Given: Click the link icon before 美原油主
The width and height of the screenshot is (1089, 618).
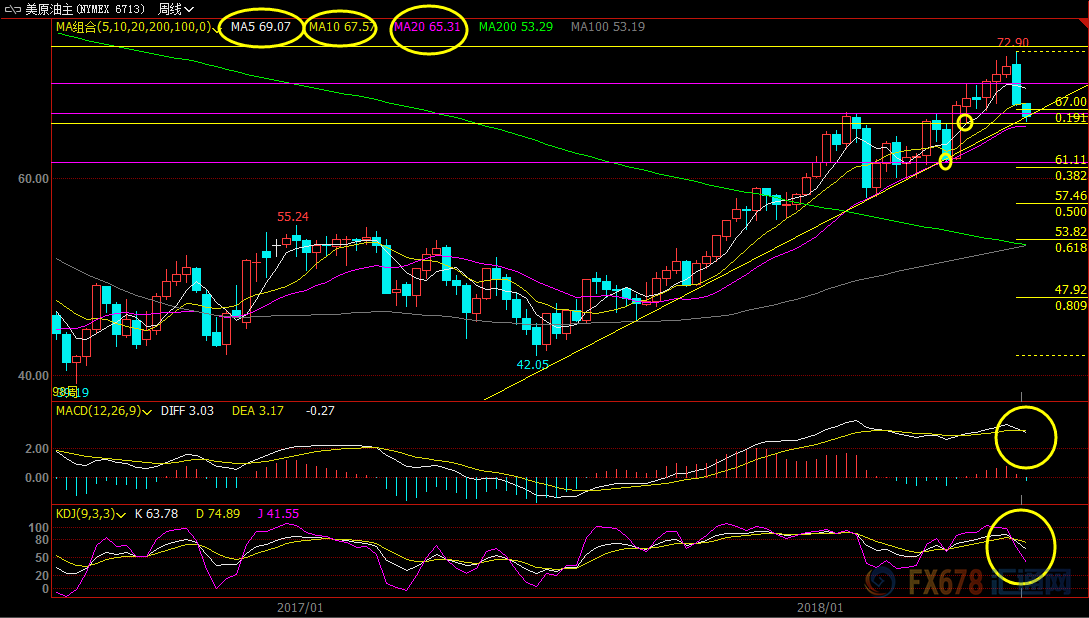Looking at the screenshot, I should point(13,10).
